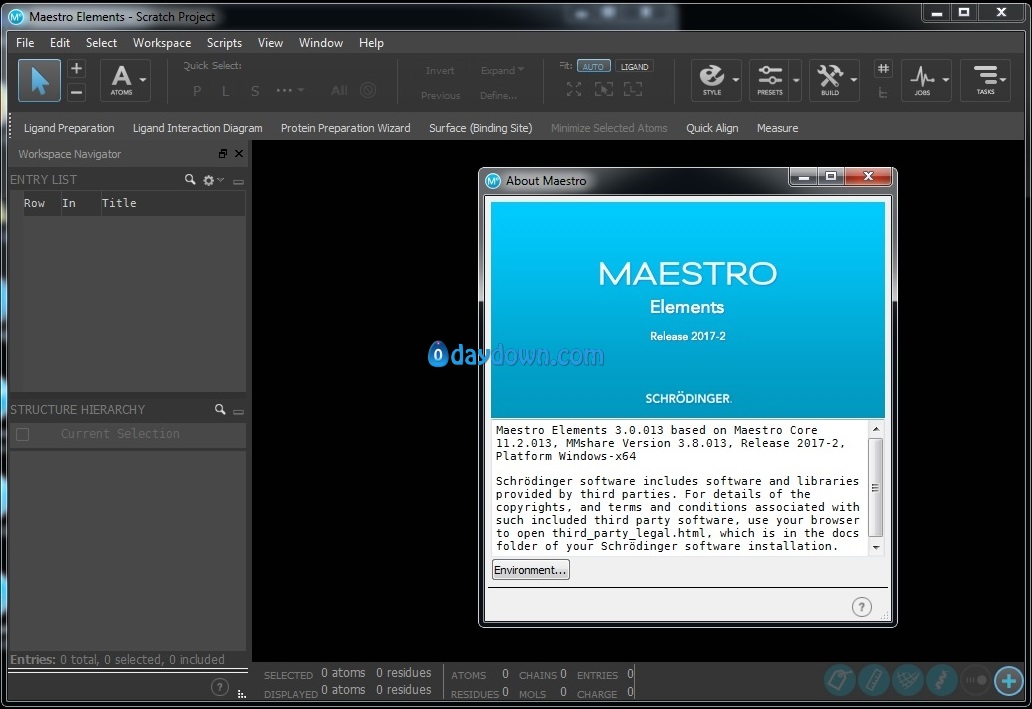The width and height of the screenshot is (1032, 709).
Task: Toggle the AUTO fit mode
Action: pos(593,66)
